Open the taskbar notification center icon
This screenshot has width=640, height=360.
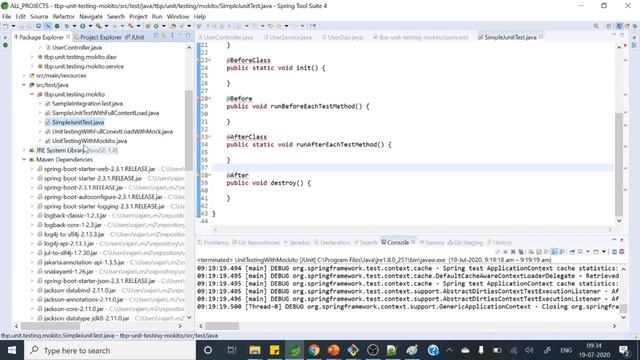[624, 350]
